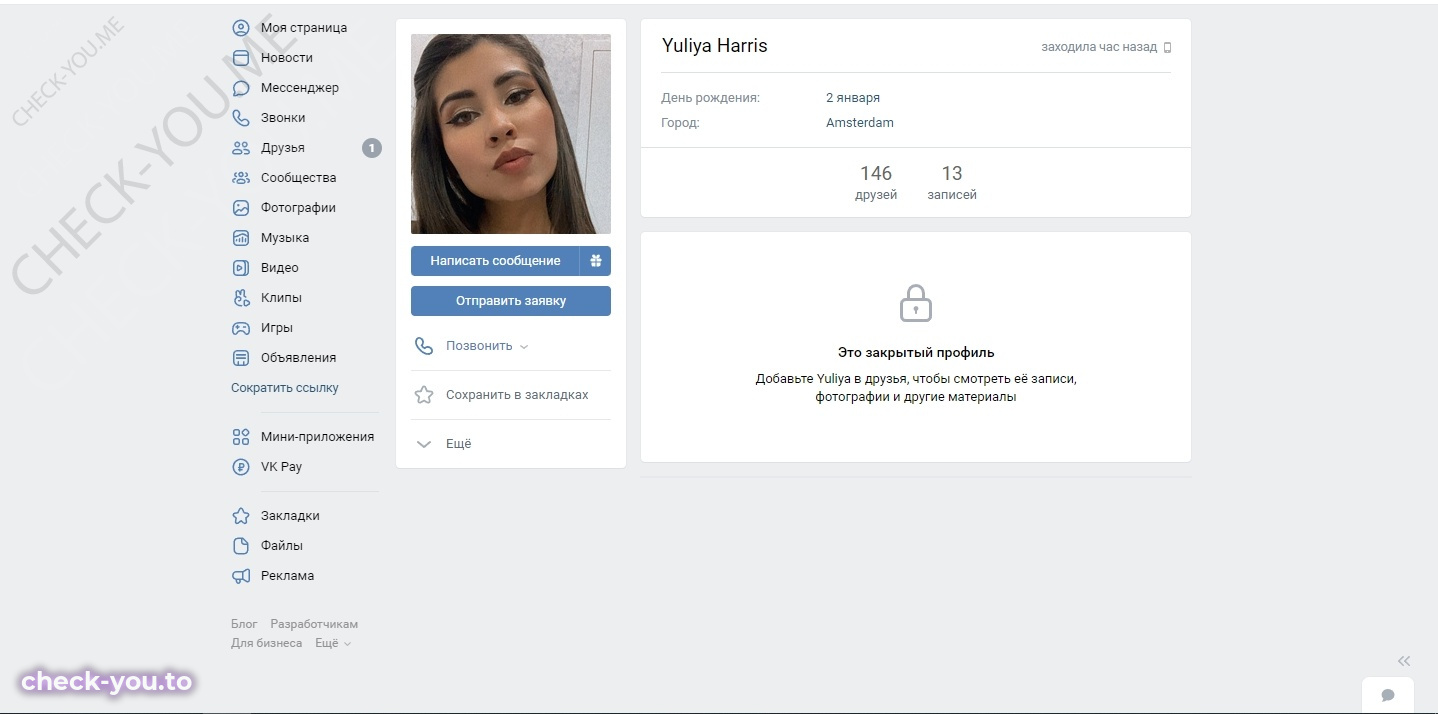Click the Написать сообщение button
This screenshot has width=1438, height=714.
[x=495, y=261]
